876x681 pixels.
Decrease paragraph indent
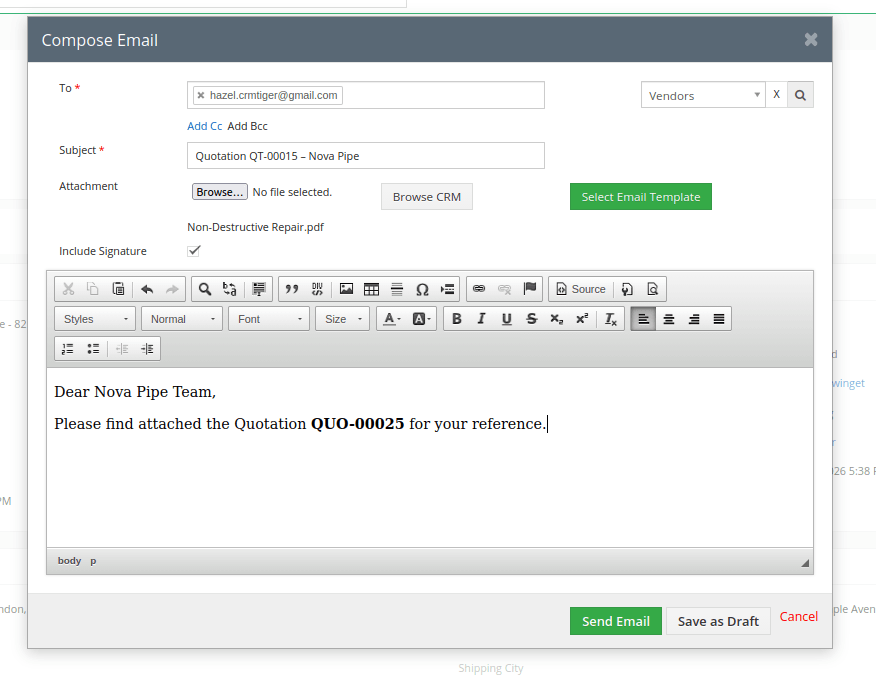[122, 349]
